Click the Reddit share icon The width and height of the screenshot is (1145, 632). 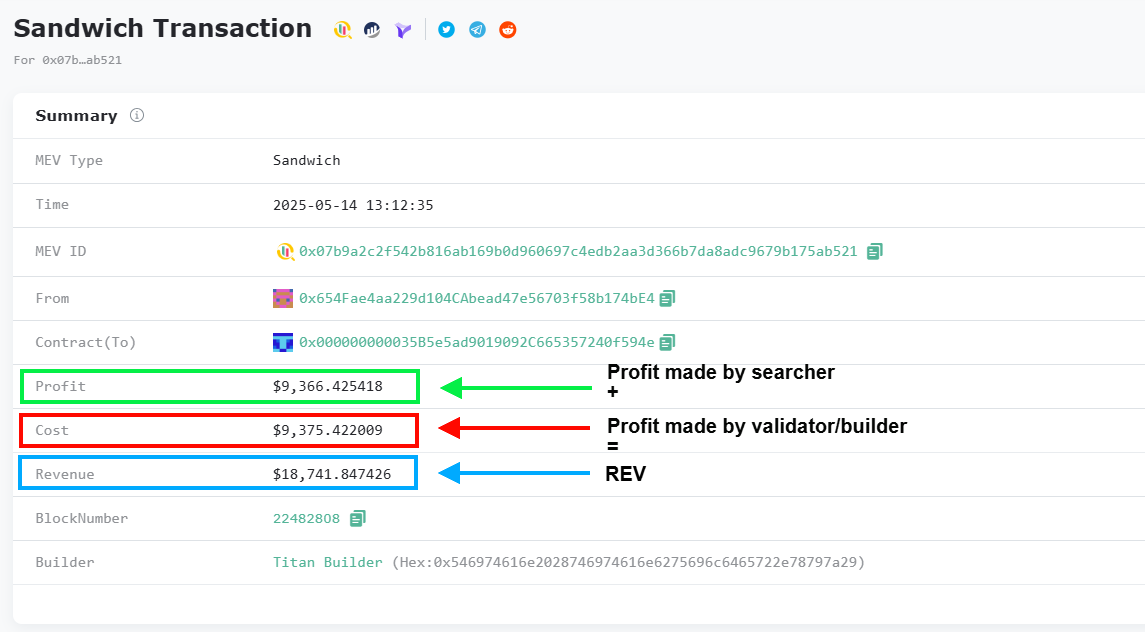508,29
